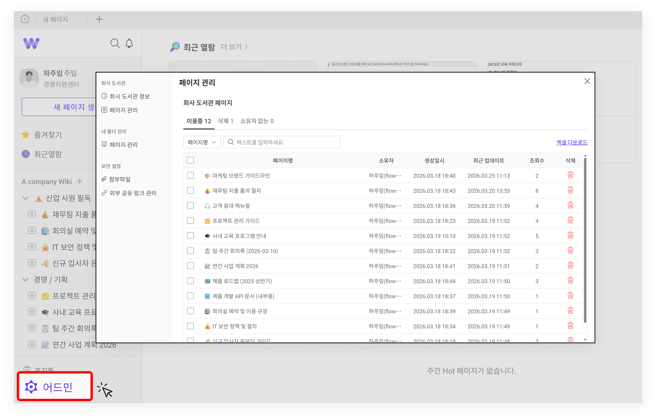Collapse the 경영 / 기획 tree section

(x=26, y=280)
